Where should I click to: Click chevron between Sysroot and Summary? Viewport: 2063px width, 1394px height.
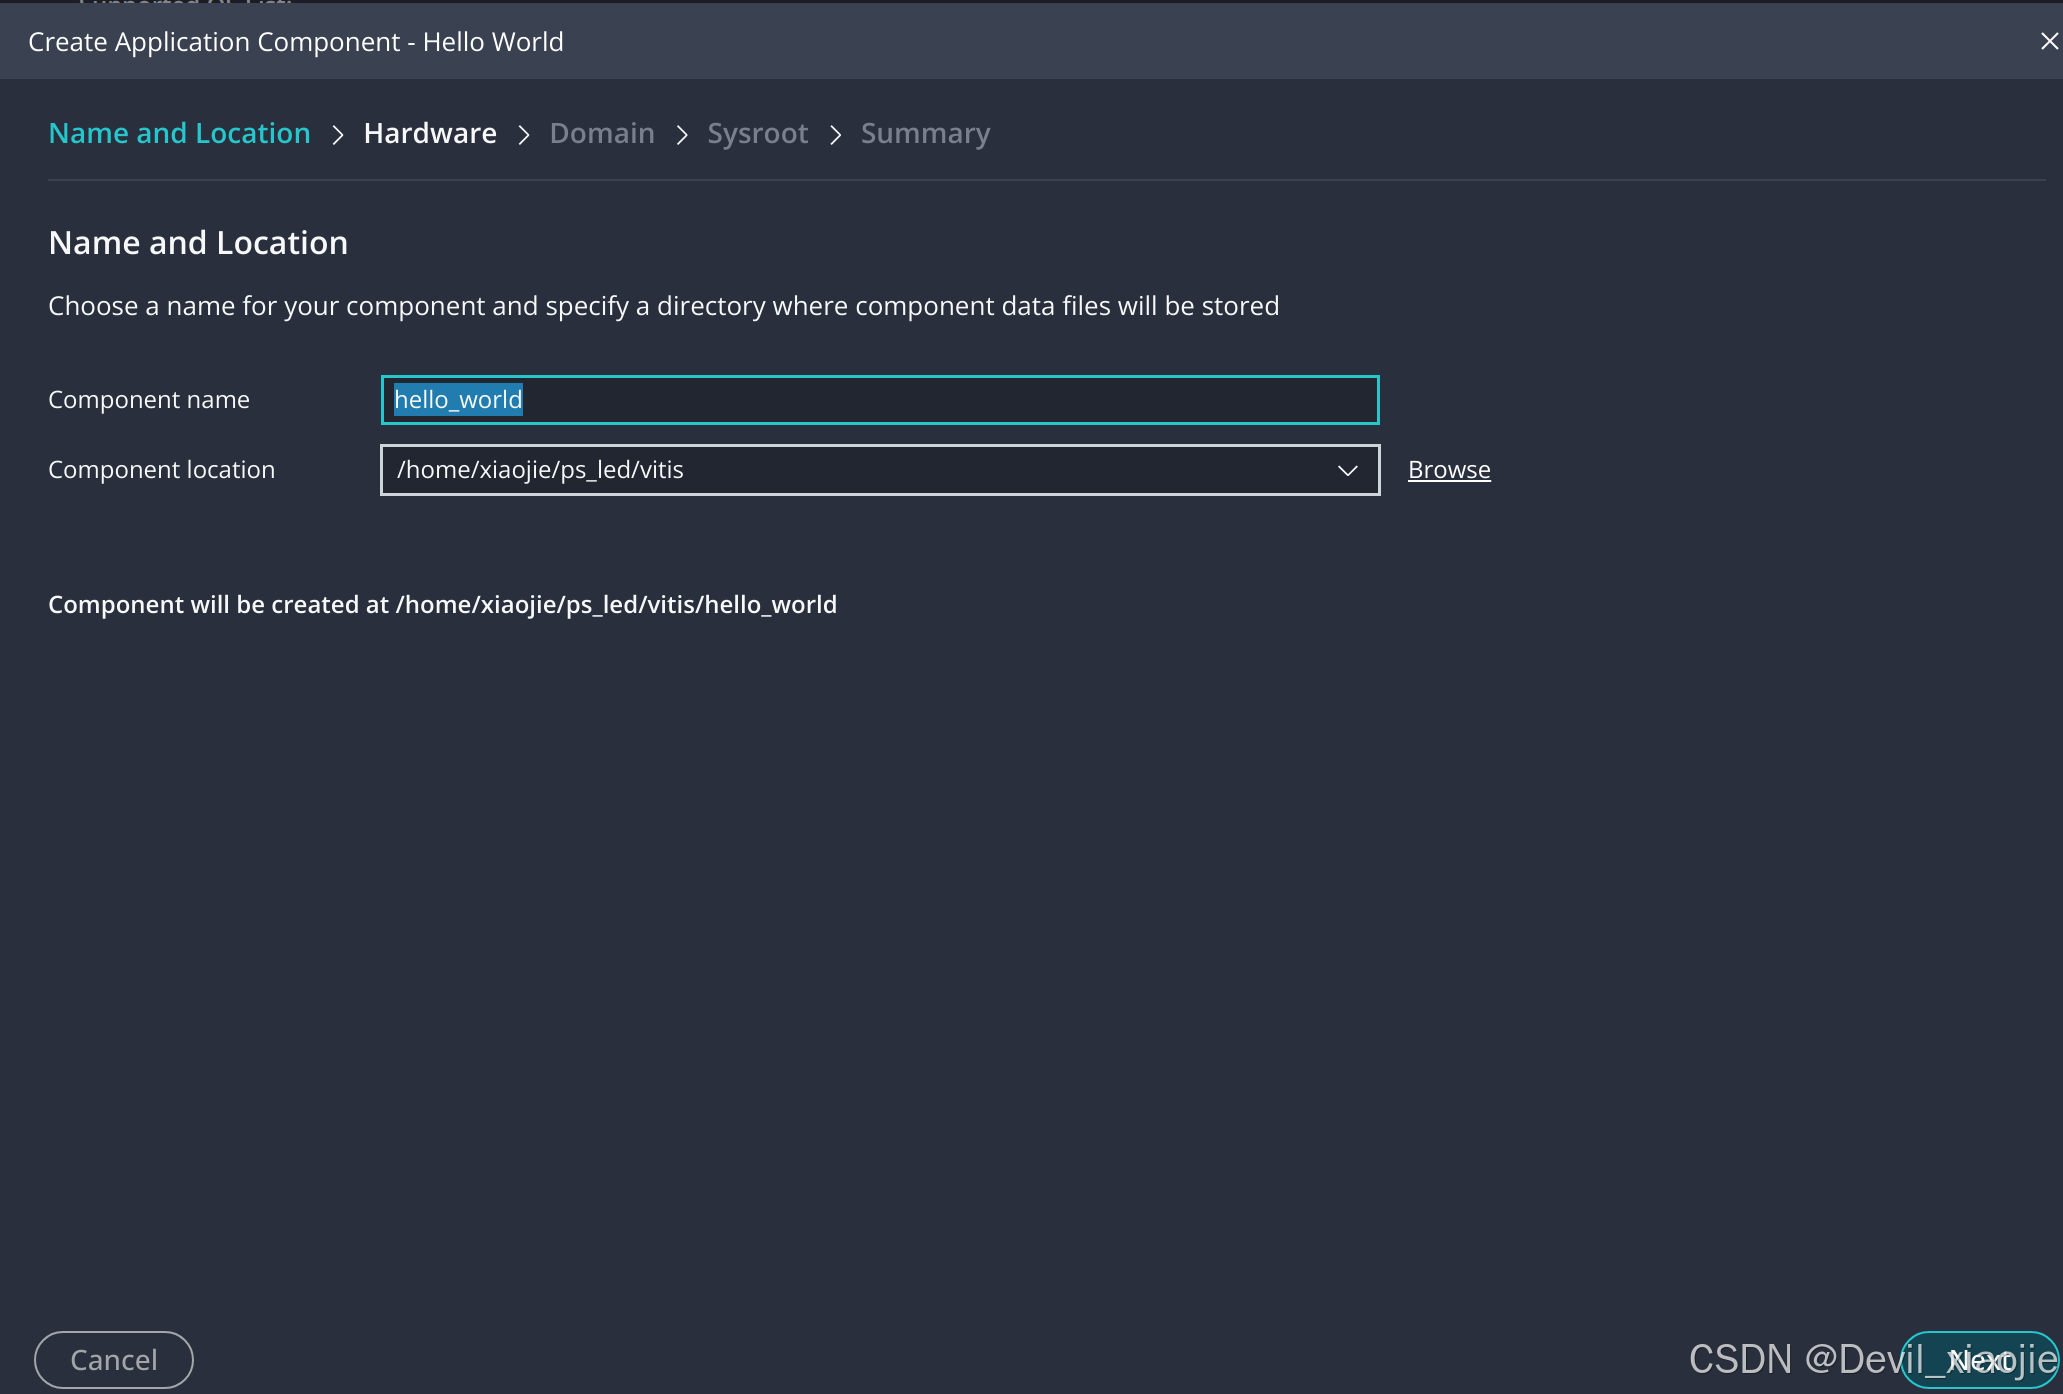[x=835, y=134]
